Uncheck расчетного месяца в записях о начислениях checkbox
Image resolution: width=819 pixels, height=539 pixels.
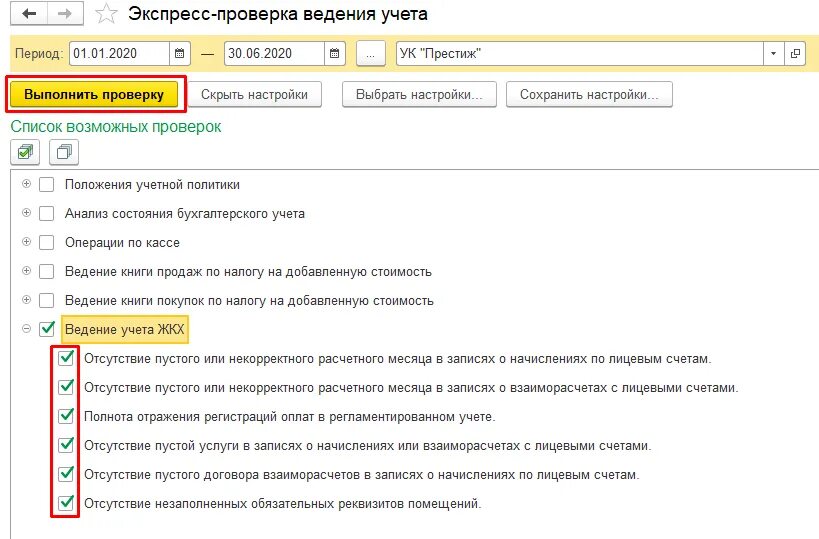tap(66, 358)
